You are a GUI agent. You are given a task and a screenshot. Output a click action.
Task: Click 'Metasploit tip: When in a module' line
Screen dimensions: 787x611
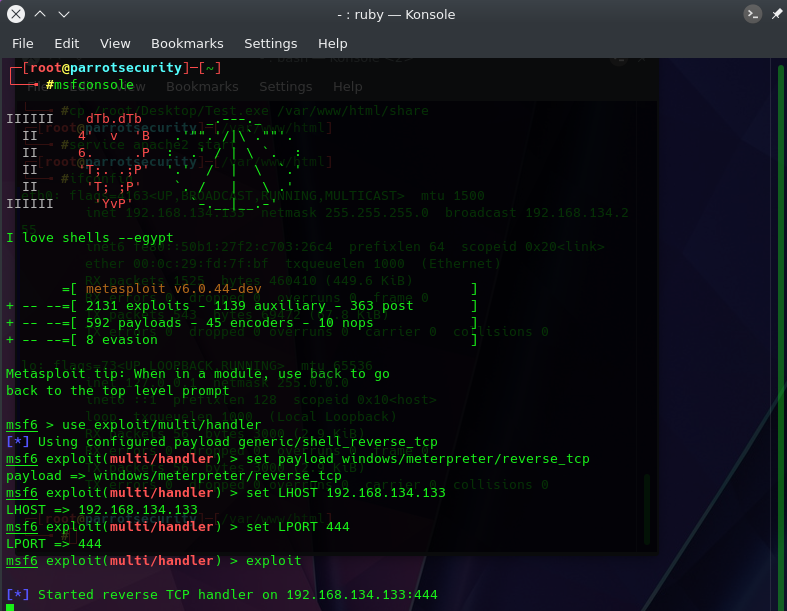198,374
